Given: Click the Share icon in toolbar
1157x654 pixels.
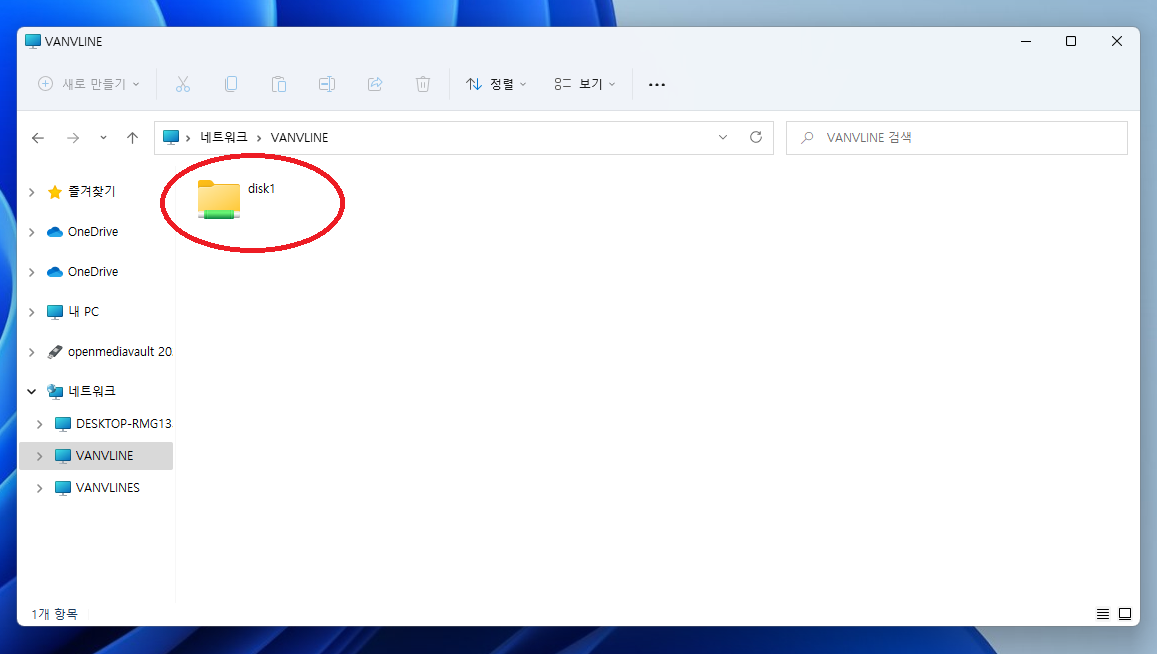Looking at the screenshot, I should point(375,84).
